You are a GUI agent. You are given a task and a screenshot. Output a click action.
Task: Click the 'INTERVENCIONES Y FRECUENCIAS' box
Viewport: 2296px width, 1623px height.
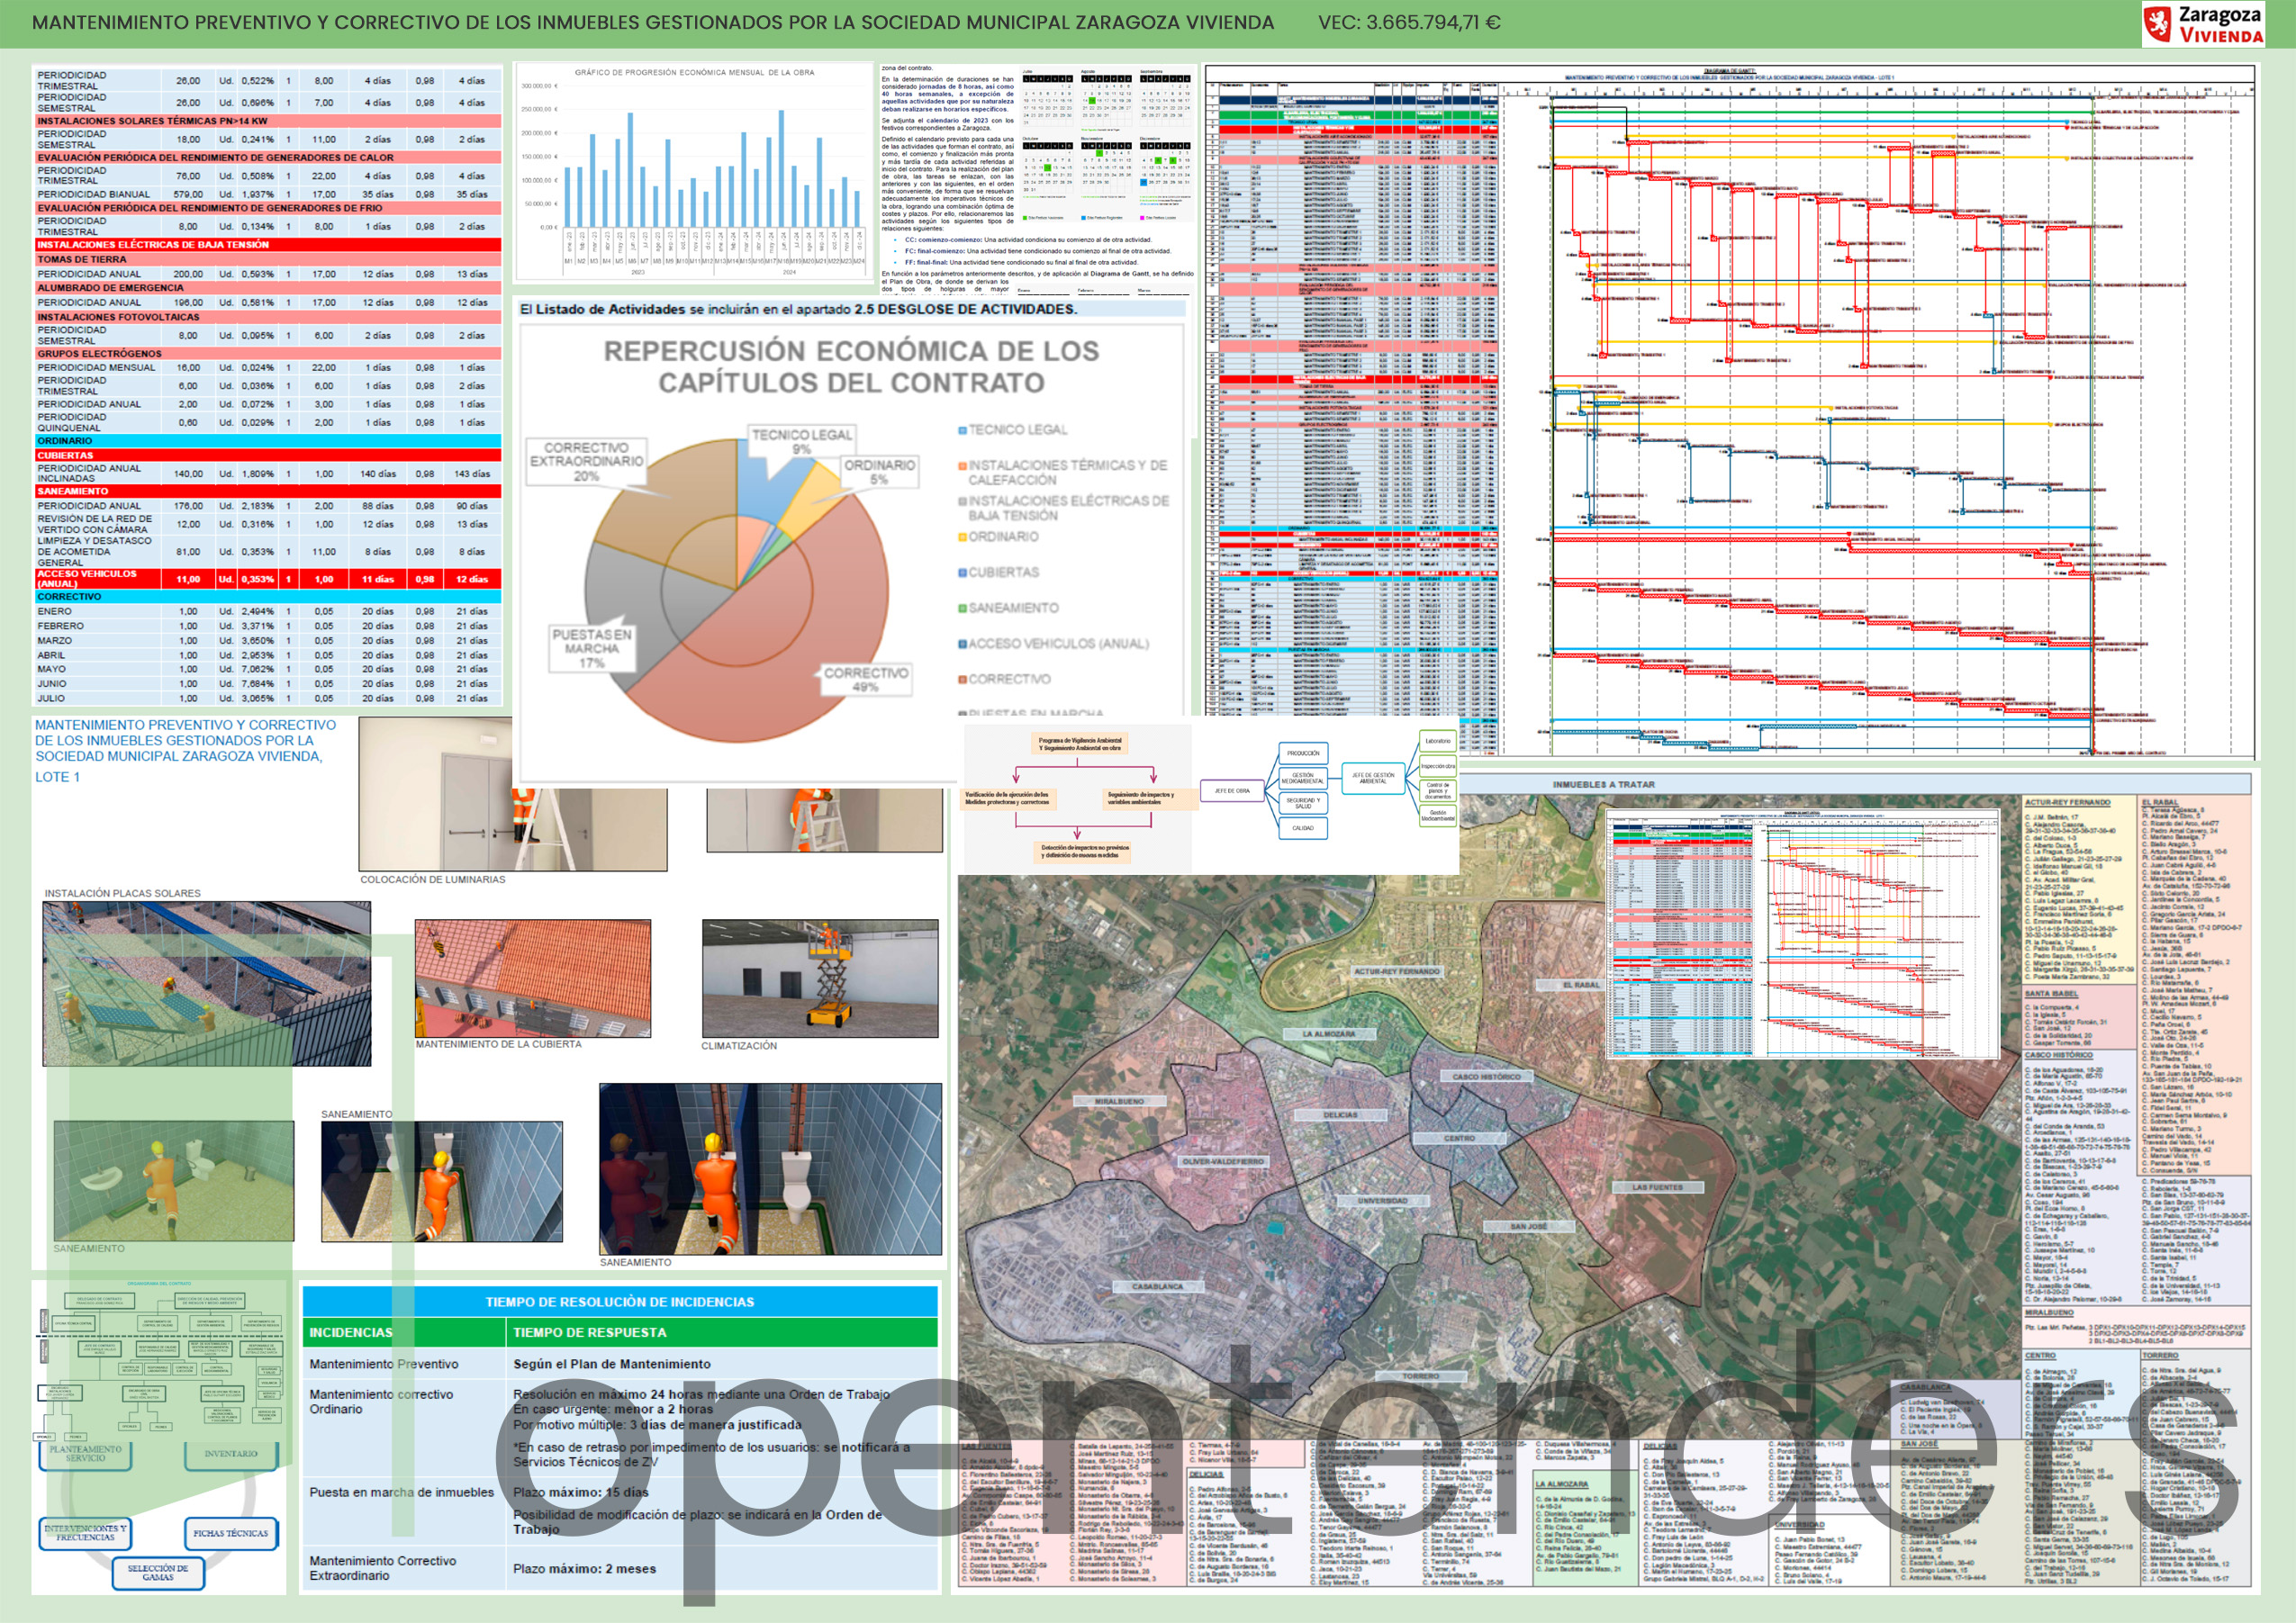[85, 1533]
